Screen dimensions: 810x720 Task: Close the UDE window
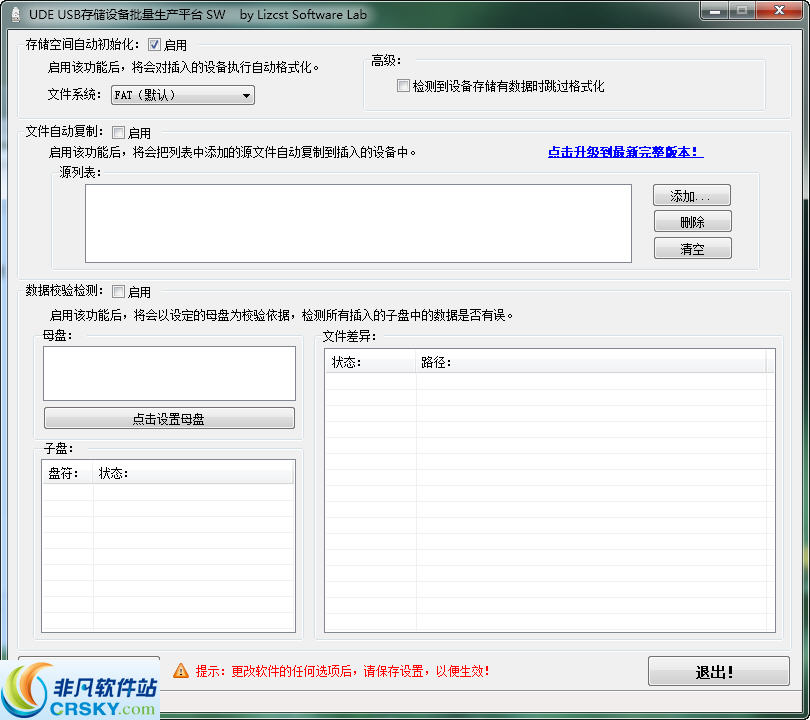click(x=780, y=11)
